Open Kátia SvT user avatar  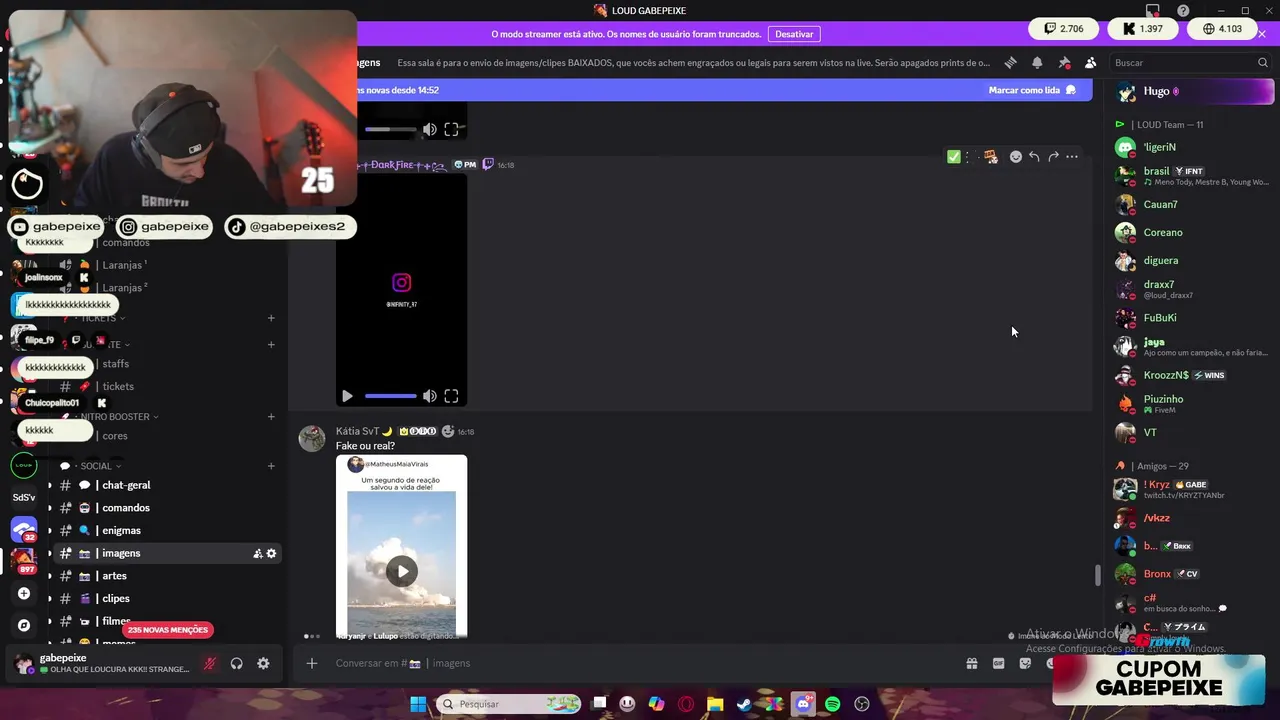(312, 438)
